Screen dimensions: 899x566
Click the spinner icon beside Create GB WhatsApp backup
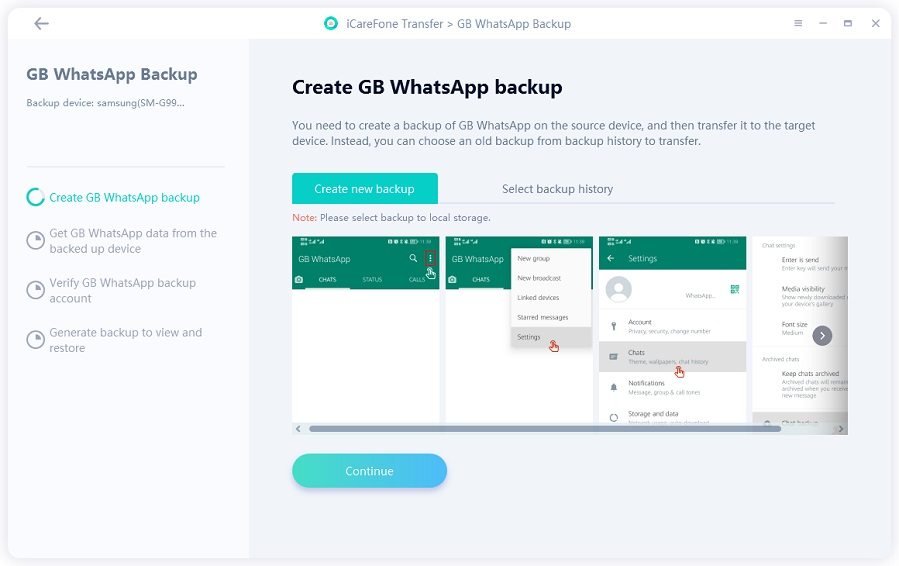(36, 197)
